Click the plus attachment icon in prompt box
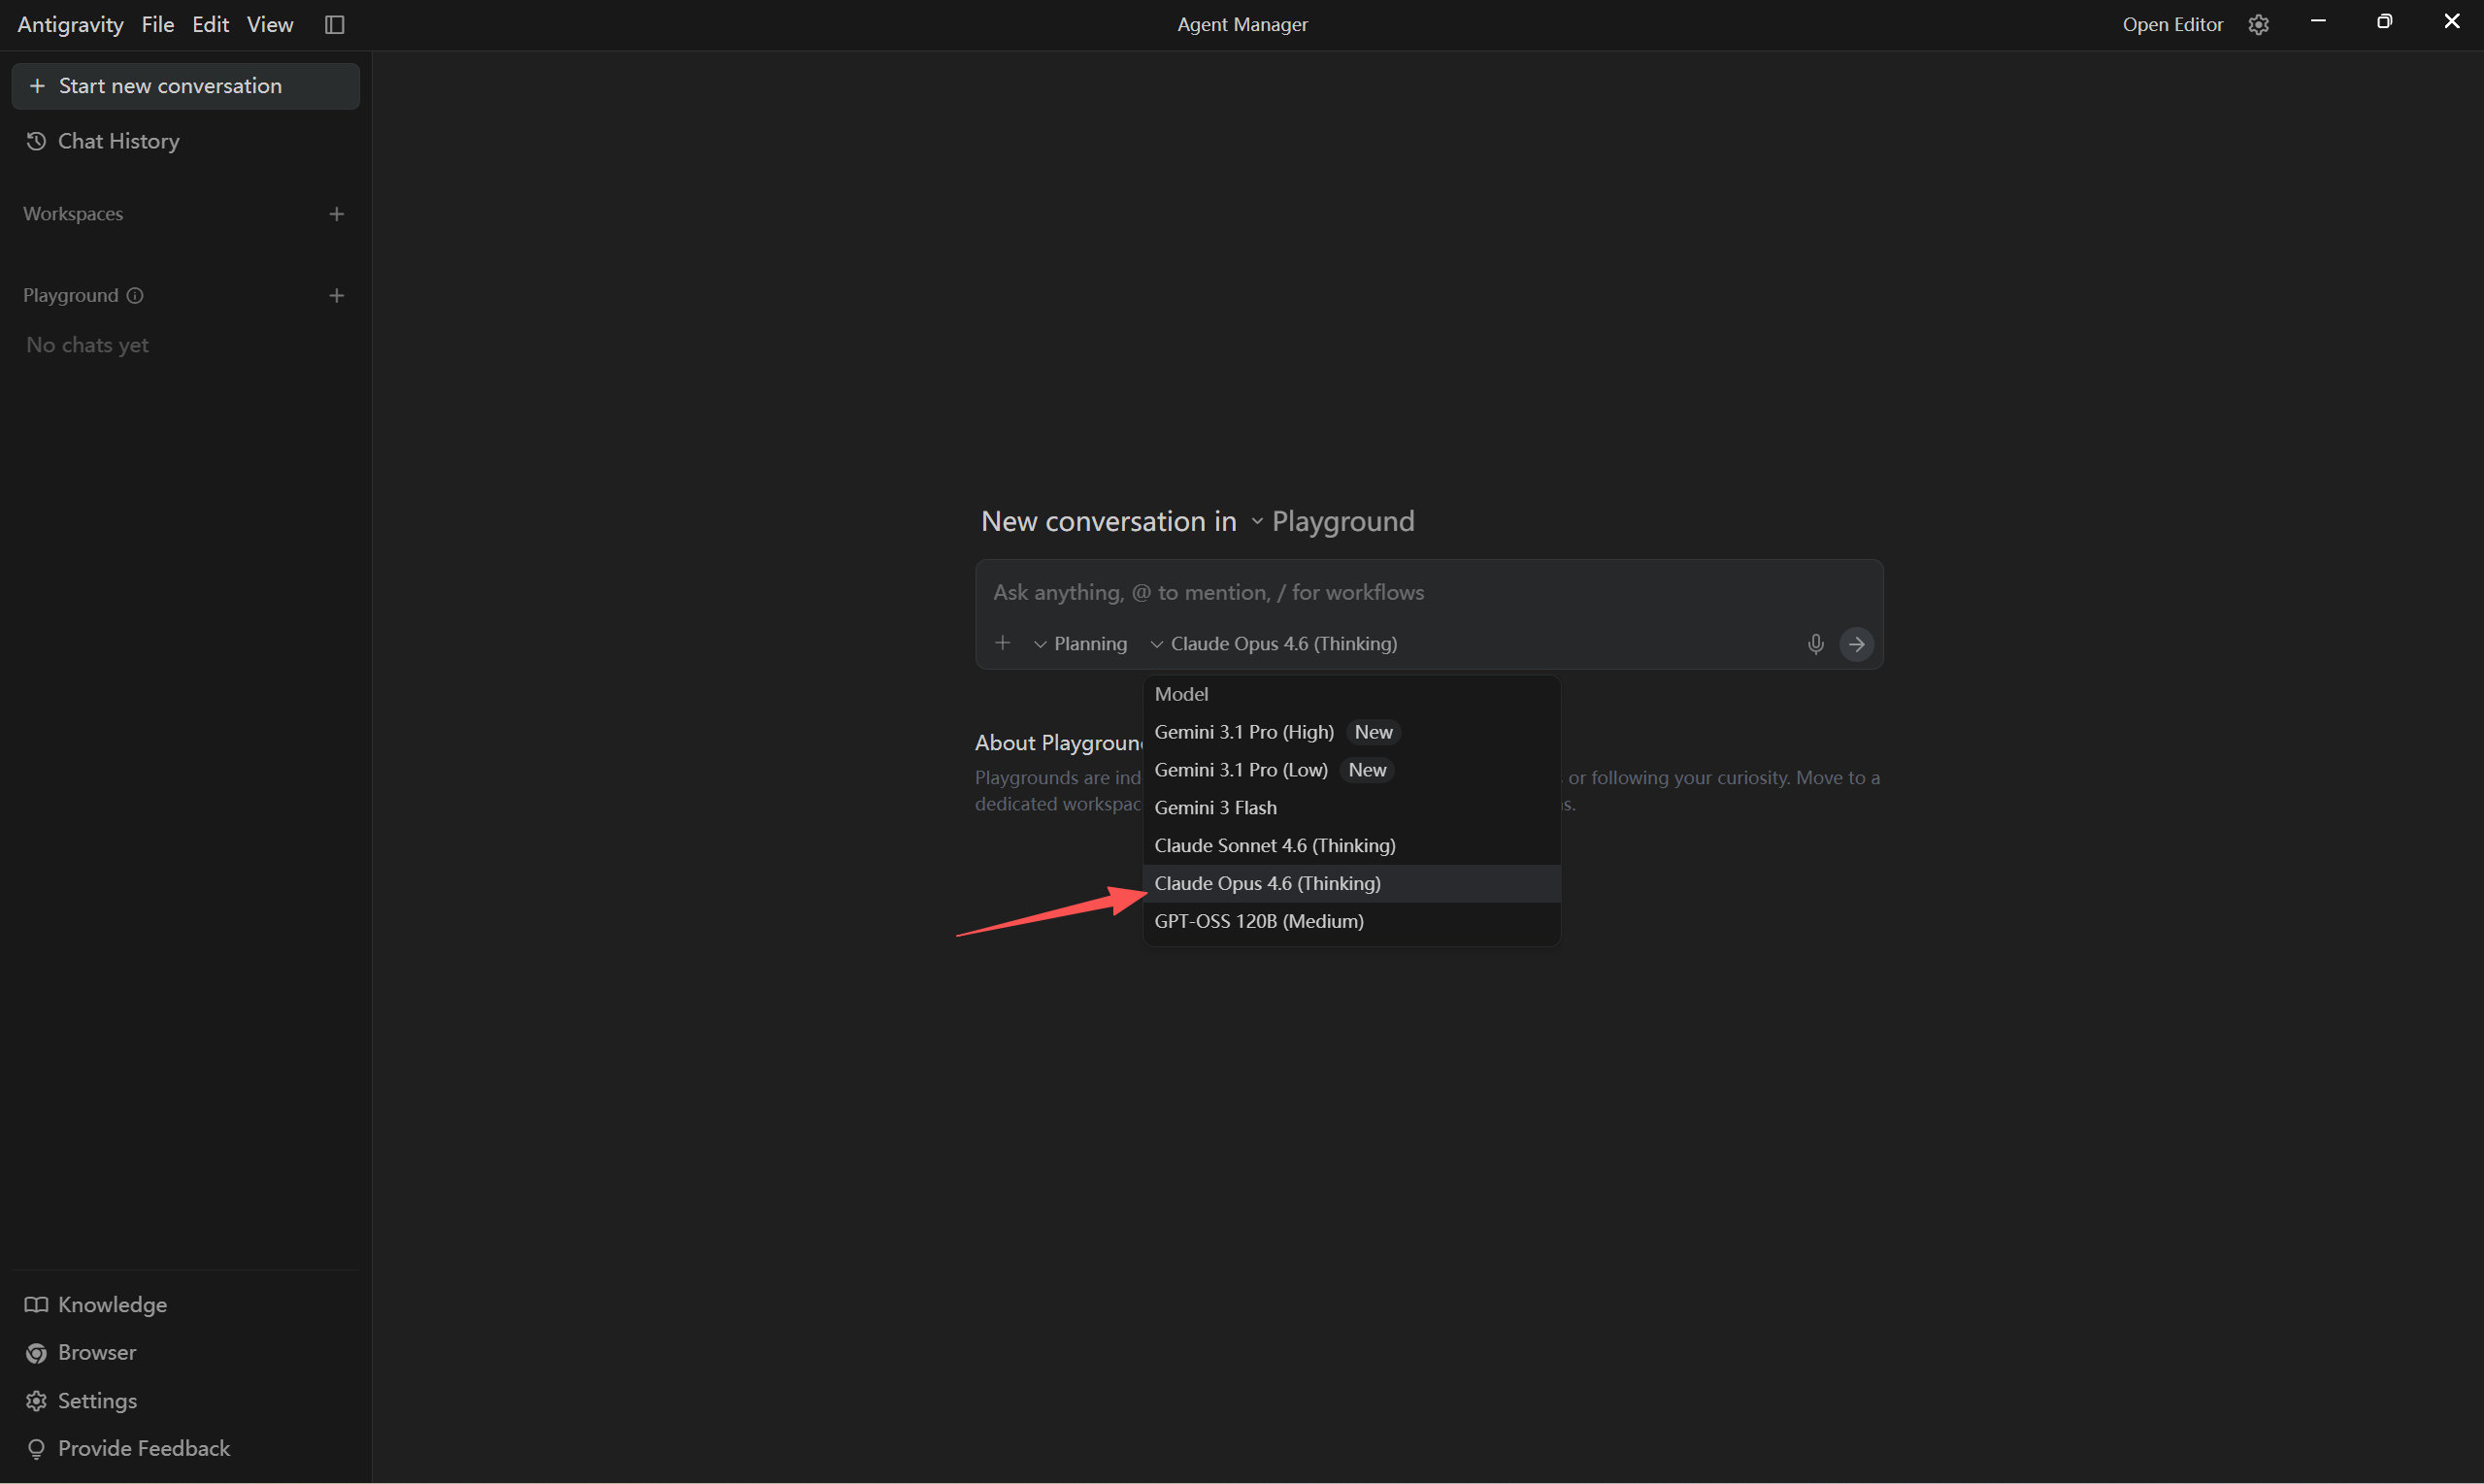 (1002, 643)
